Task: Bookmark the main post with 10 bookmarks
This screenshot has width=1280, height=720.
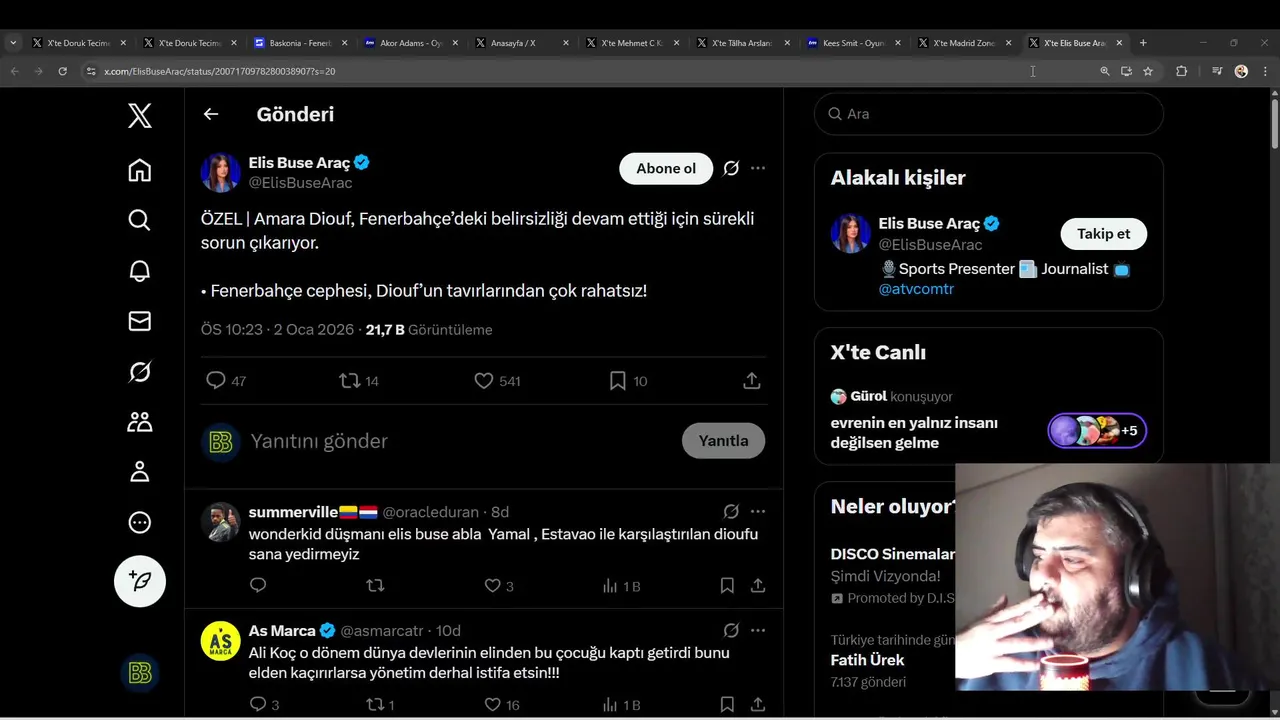Action: point(618,380)
